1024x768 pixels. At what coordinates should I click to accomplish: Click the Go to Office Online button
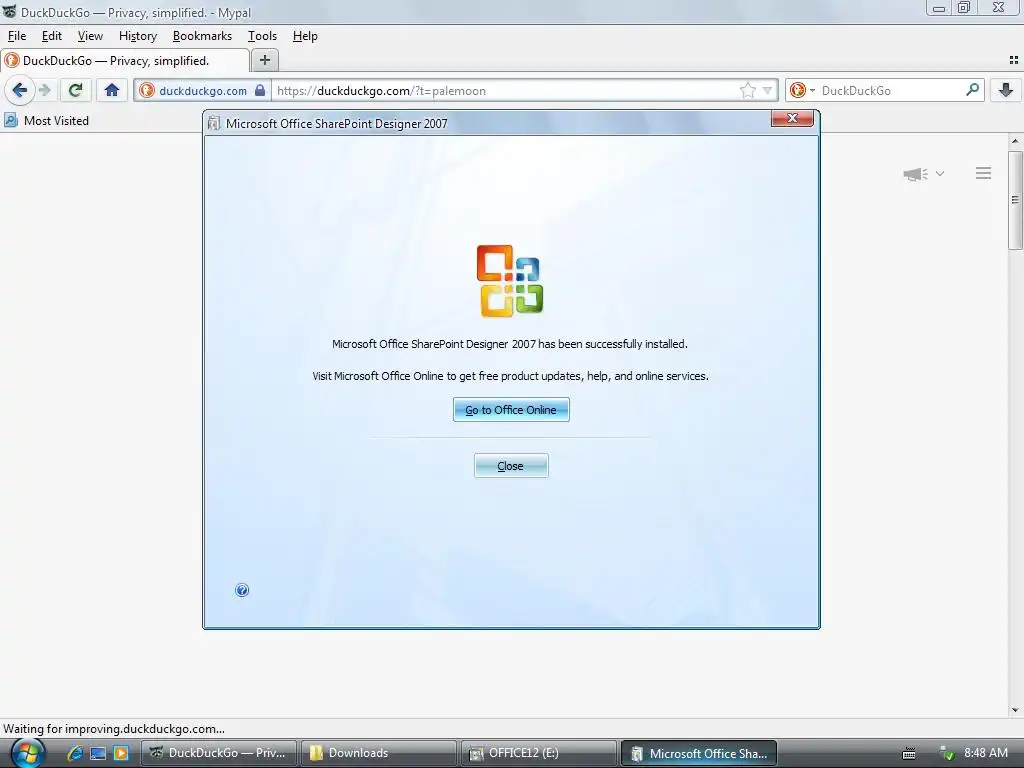(511, 409)
